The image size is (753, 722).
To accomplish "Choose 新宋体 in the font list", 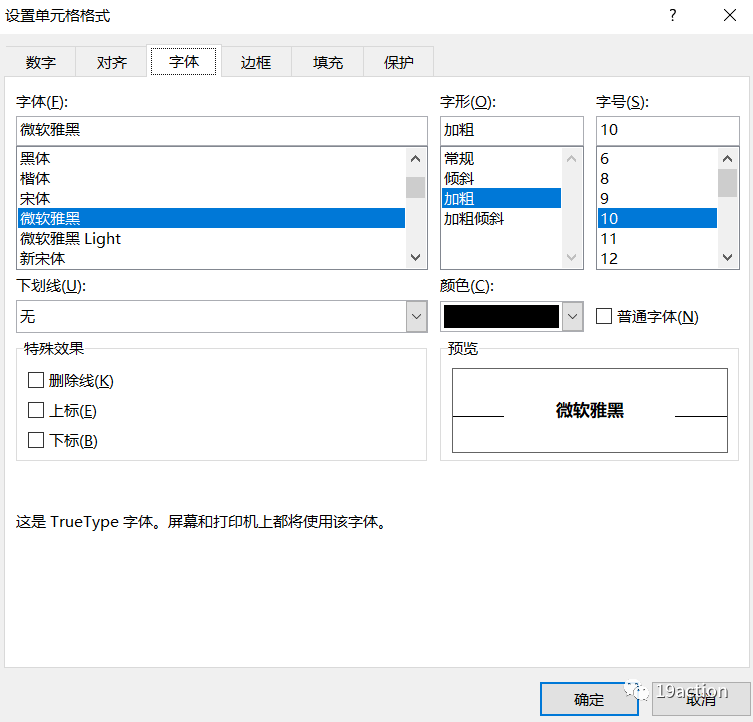I will pos(211,258).
